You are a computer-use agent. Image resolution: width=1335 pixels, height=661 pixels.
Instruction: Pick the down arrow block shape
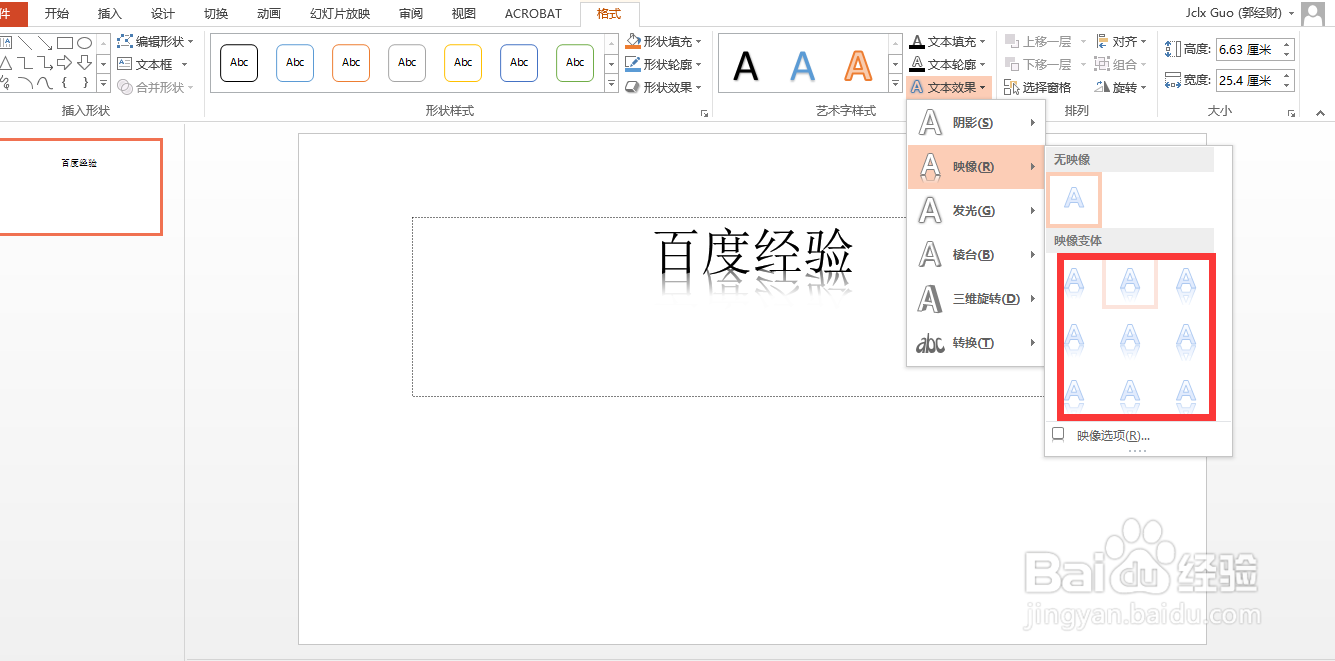85,63
